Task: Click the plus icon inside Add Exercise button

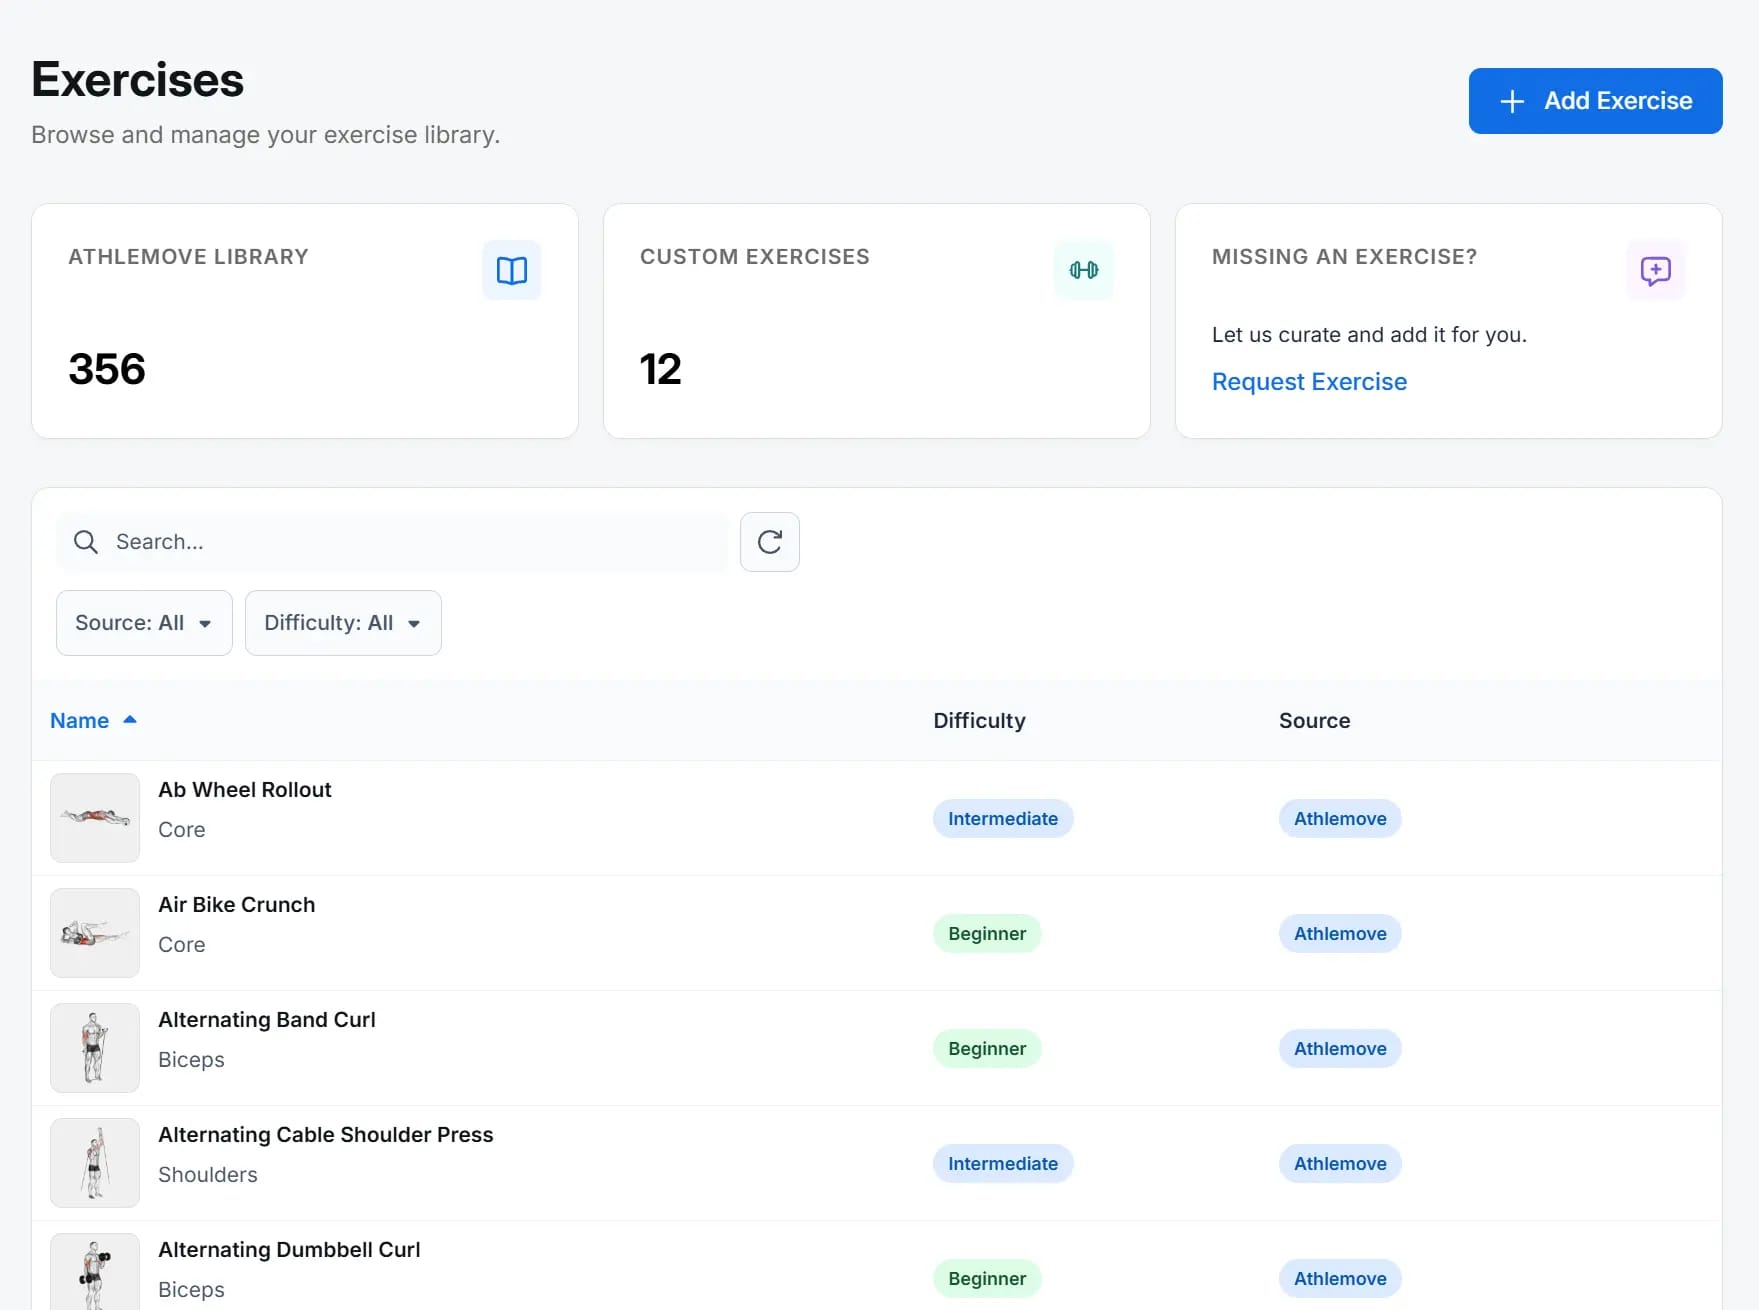Action: coord(1511,100)
